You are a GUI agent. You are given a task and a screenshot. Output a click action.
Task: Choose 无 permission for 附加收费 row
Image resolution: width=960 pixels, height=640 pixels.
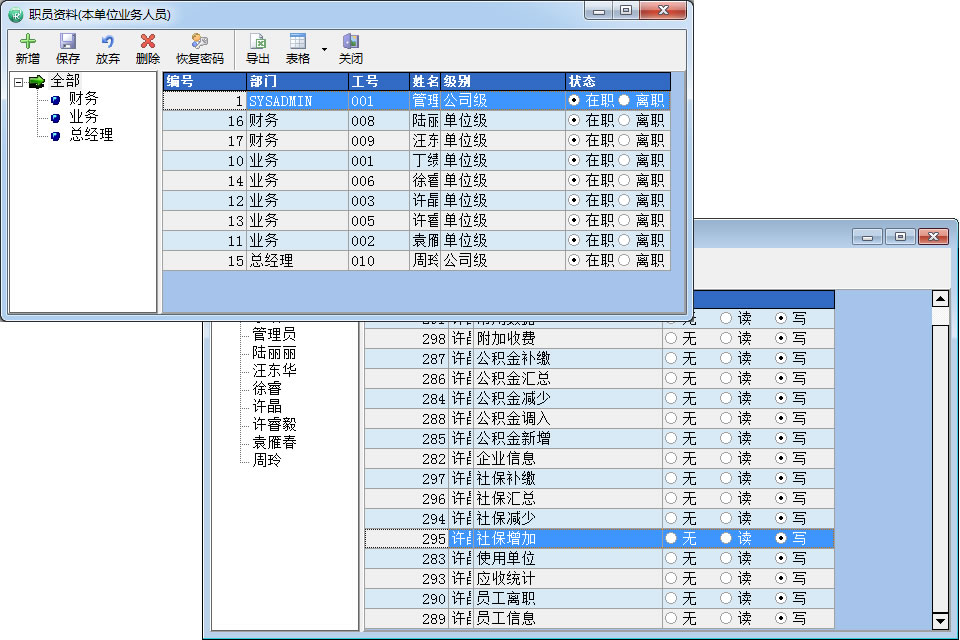click(x=671, y=338)
